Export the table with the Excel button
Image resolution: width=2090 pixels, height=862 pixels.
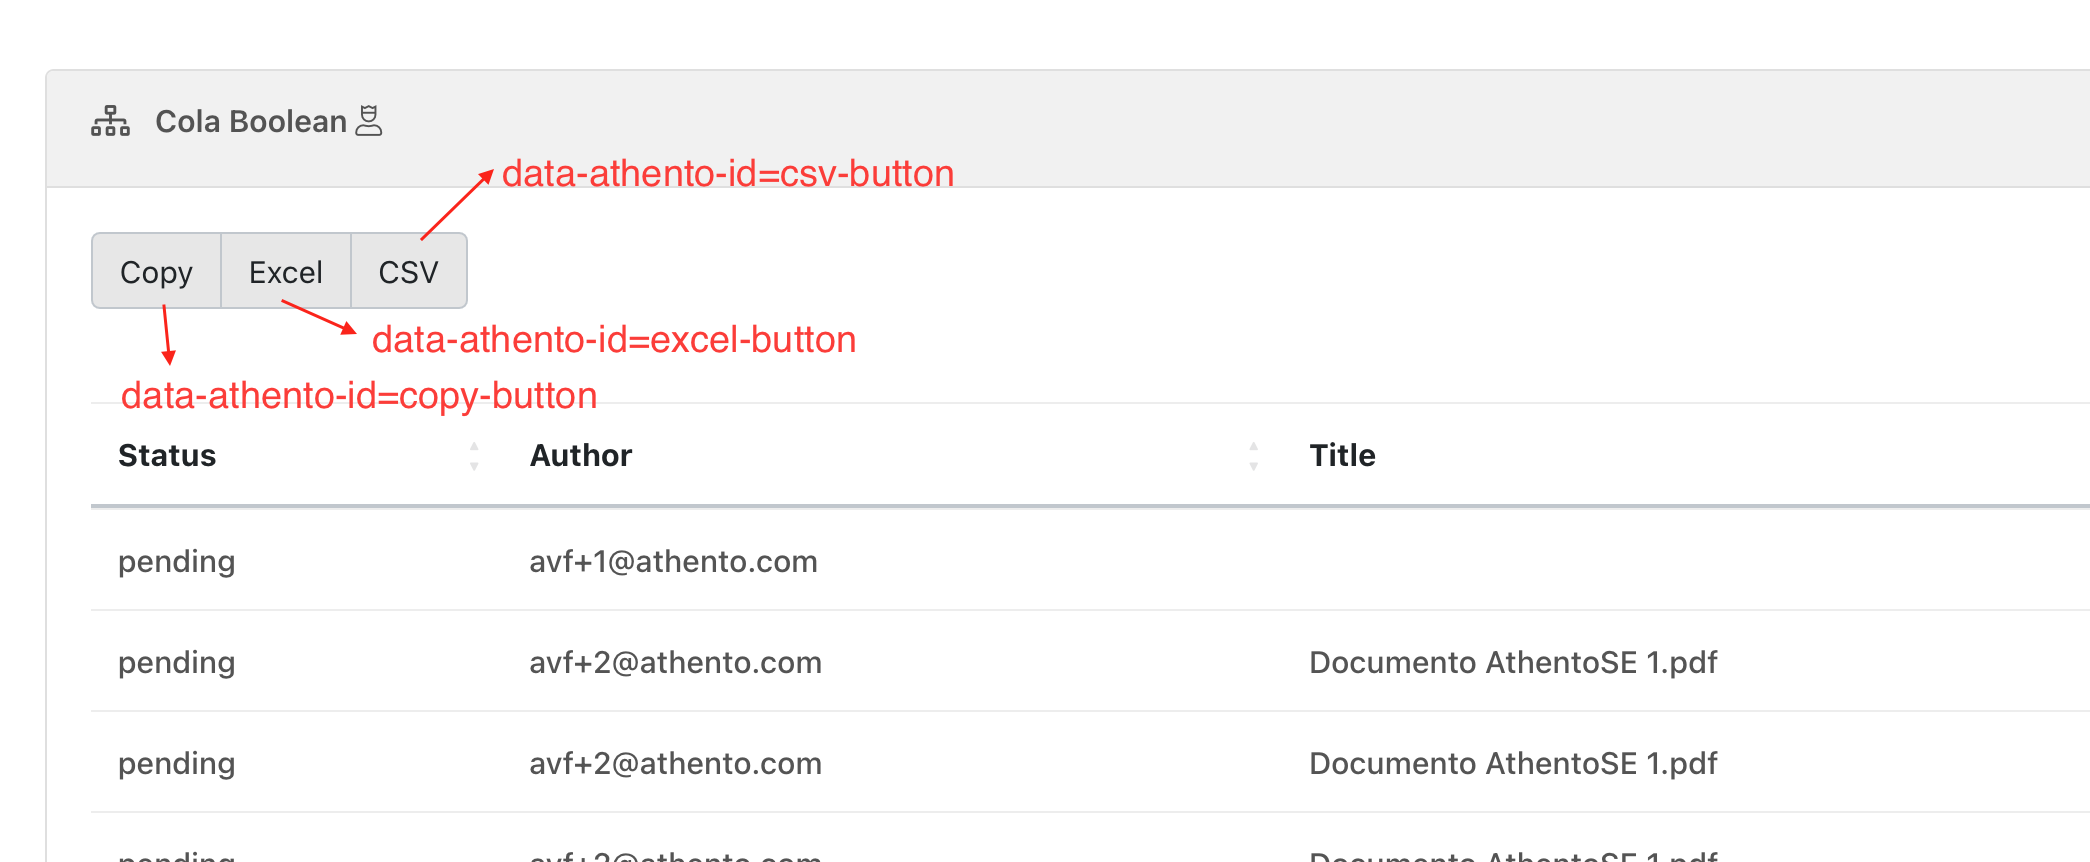286,272
